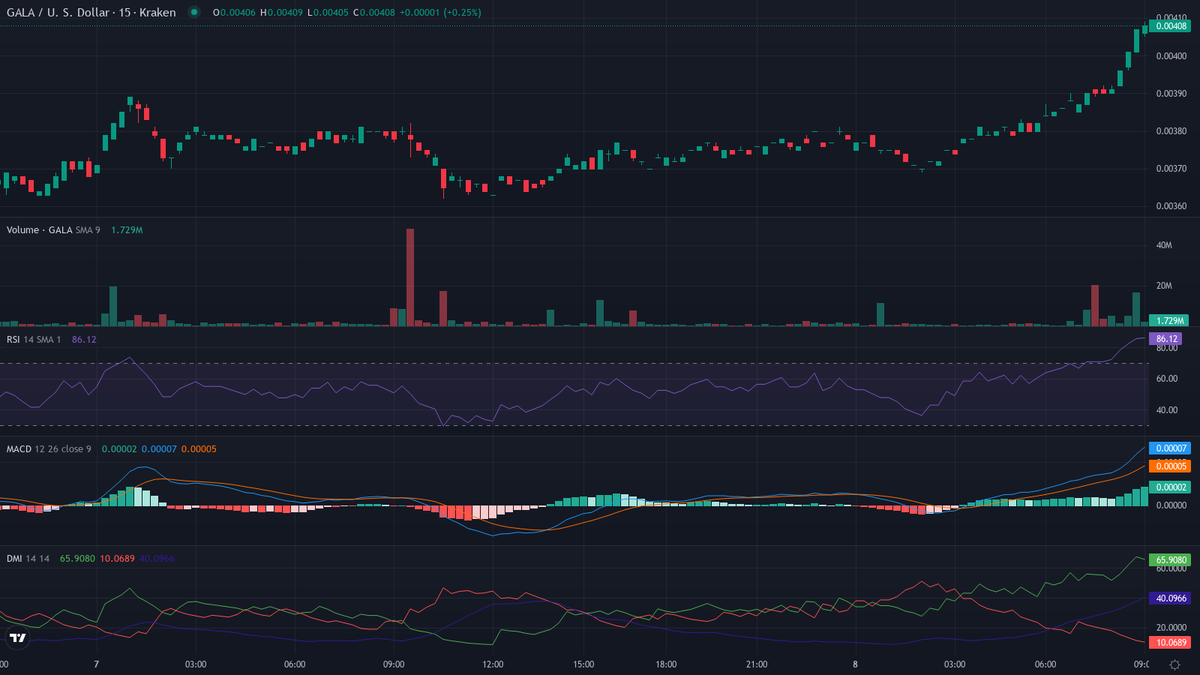Screen dimensions: 1200x675
Task: Click the 15:00 time axis label
Action: (585, 663)
